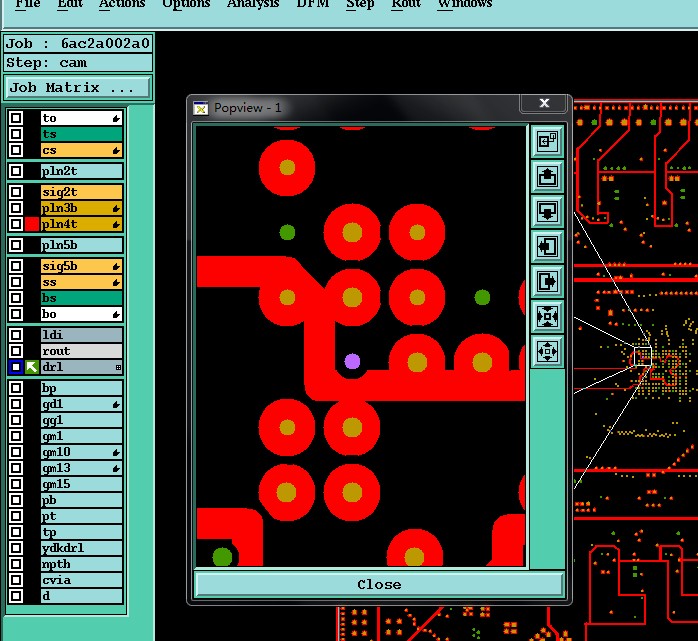The image size is (698, 641).
Task: Click the red color swatch beside pln4t
Action: [x=32, y=224]
